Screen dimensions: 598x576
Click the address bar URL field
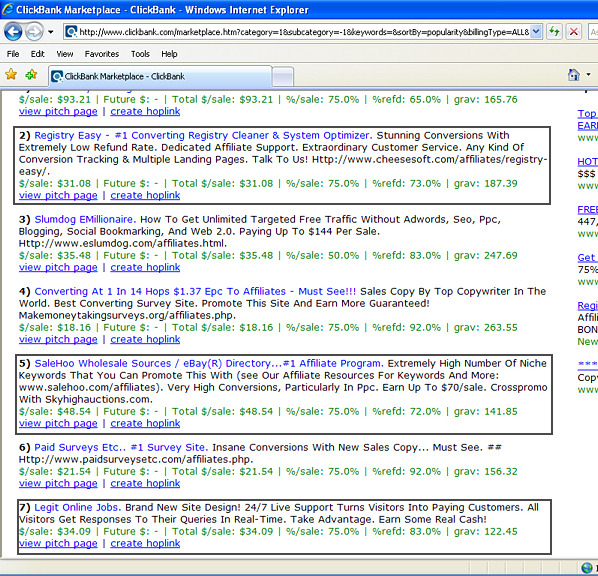click(303, 32)
